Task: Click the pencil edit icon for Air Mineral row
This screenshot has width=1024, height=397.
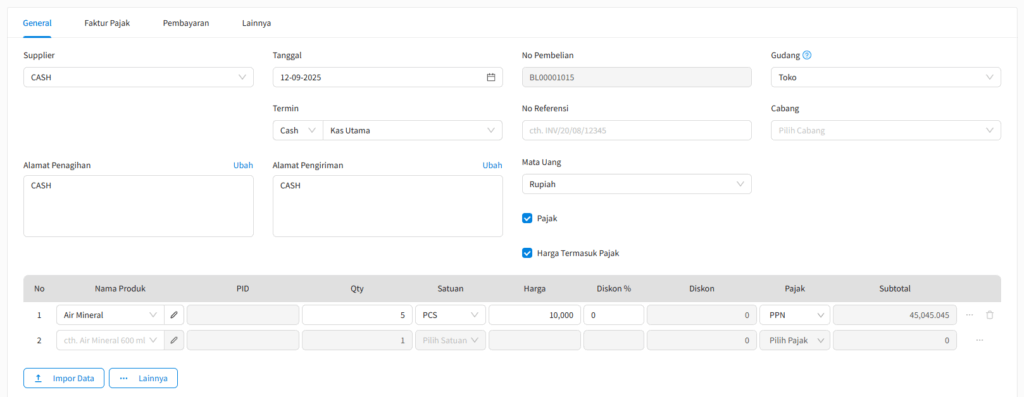Action: [x=174, y=315]
